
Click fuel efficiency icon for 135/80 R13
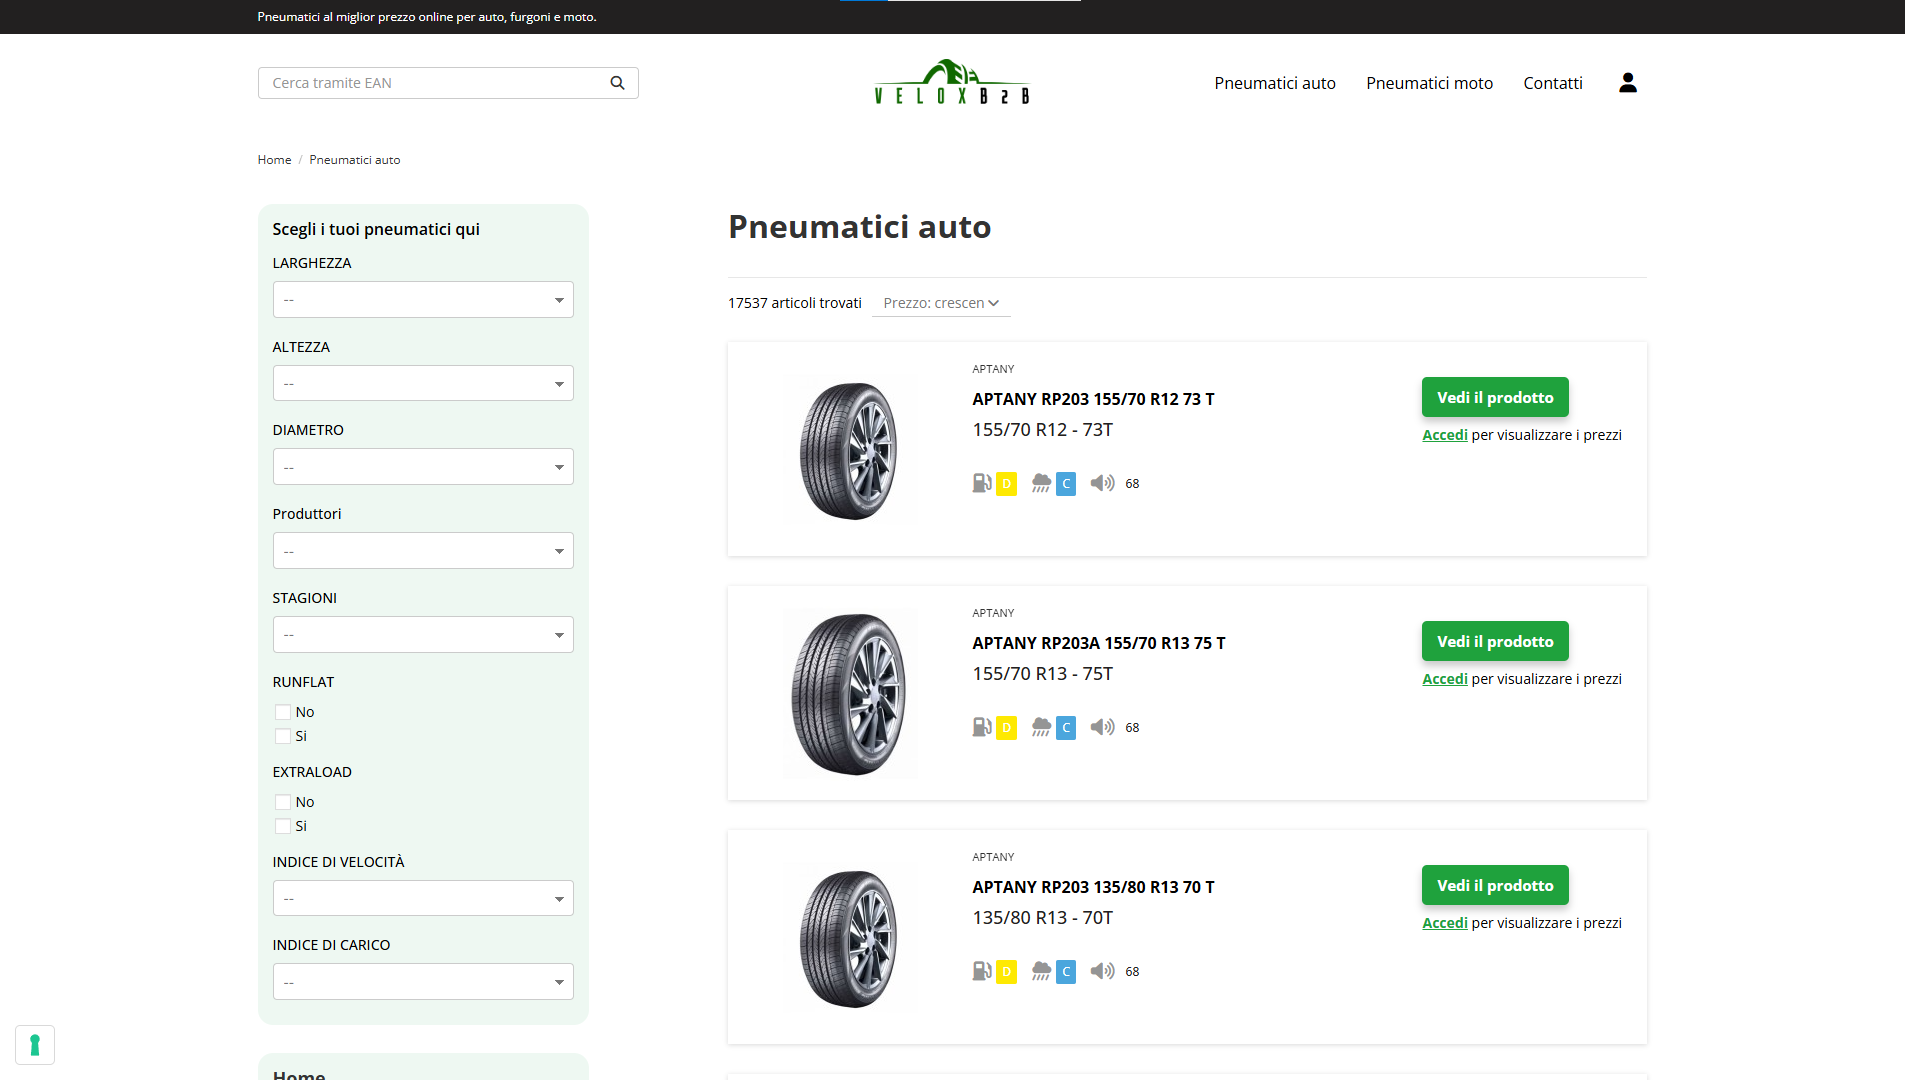[x=982, y=971]
